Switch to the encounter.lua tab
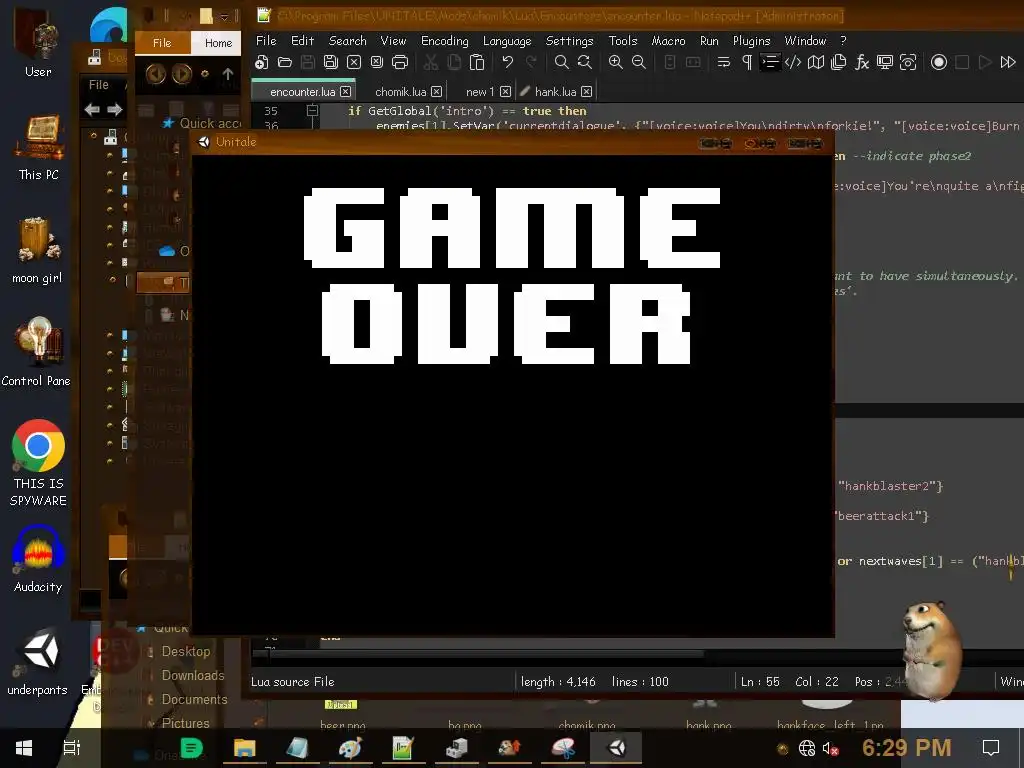Screen dimensions: 1024x768 click(302, 91)
